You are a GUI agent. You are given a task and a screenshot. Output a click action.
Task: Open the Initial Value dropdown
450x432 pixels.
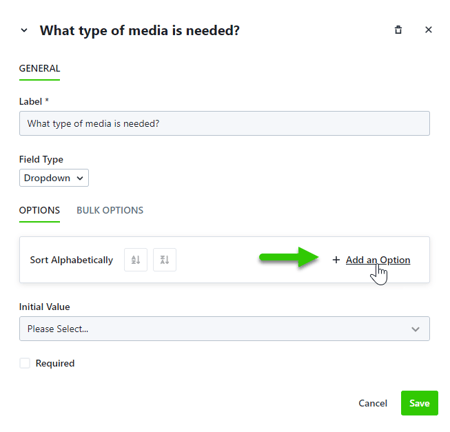(224, 329)
